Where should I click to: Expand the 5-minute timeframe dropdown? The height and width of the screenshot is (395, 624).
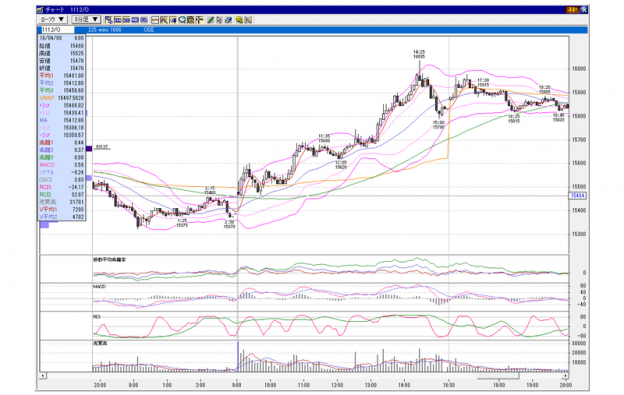86,19
